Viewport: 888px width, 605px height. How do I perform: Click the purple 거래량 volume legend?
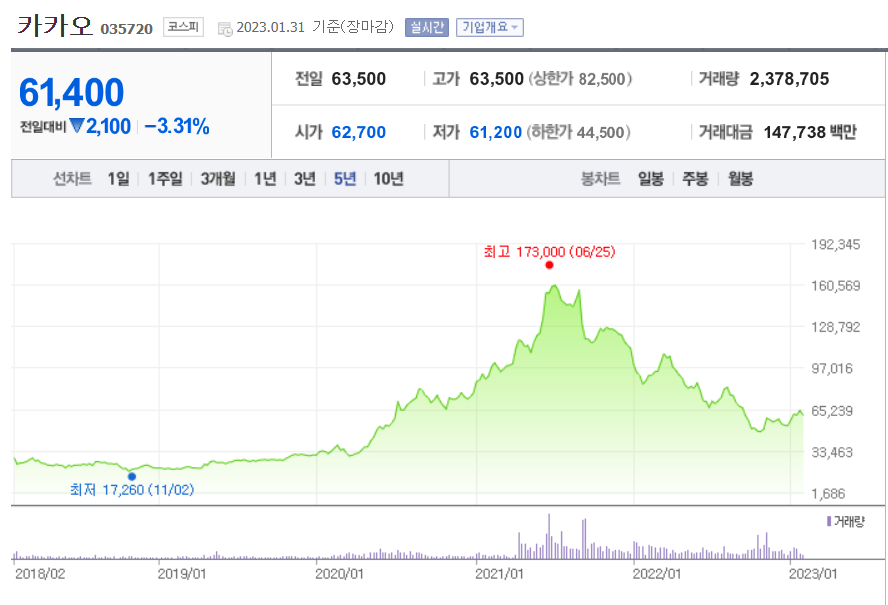tap(846, 521)
